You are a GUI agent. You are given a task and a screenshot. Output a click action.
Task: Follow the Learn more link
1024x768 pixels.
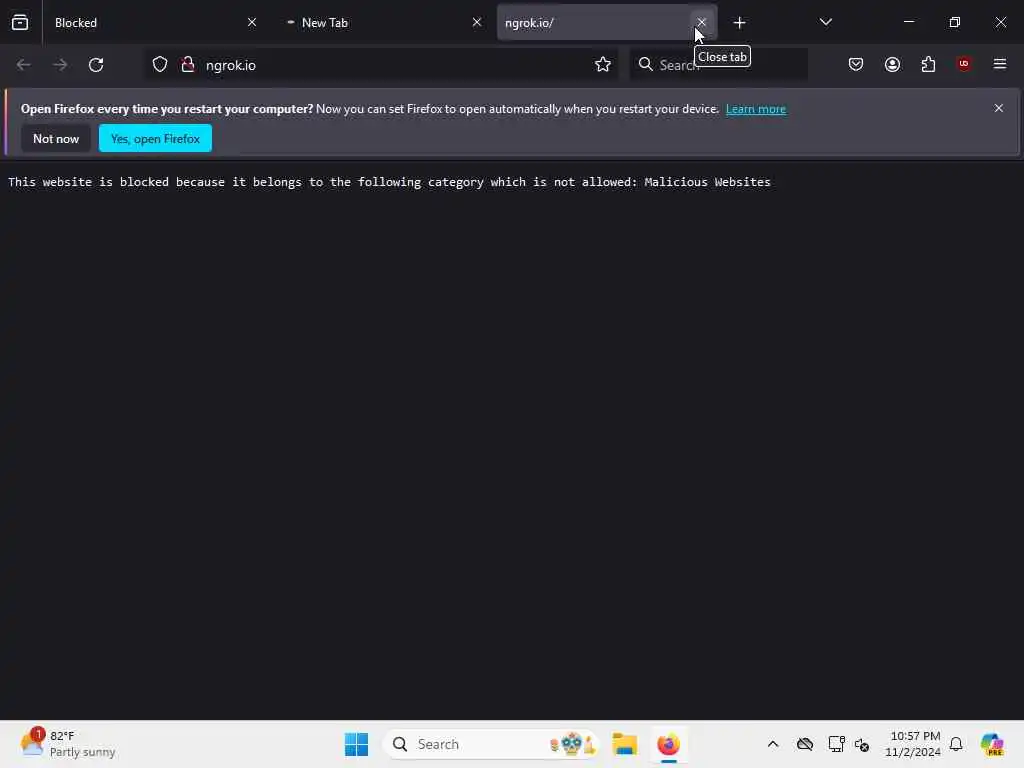pos(756,109)
